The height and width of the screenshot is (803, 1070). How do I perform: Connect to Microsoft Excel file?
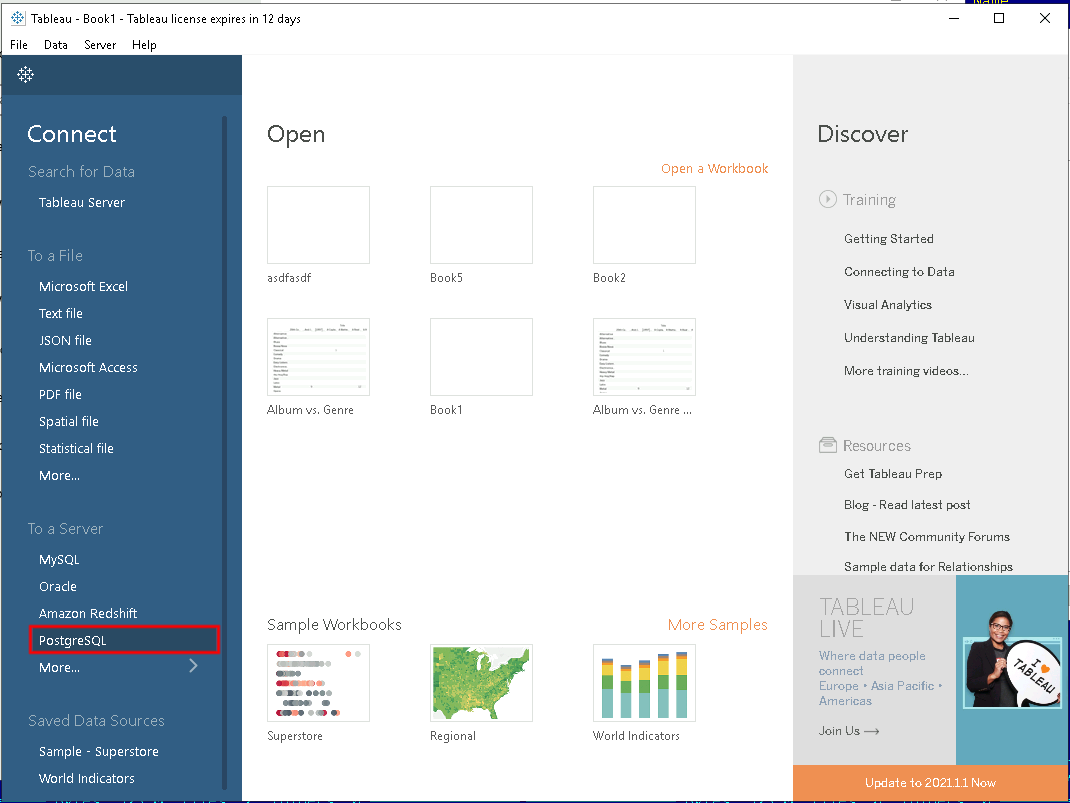(83, 287)
